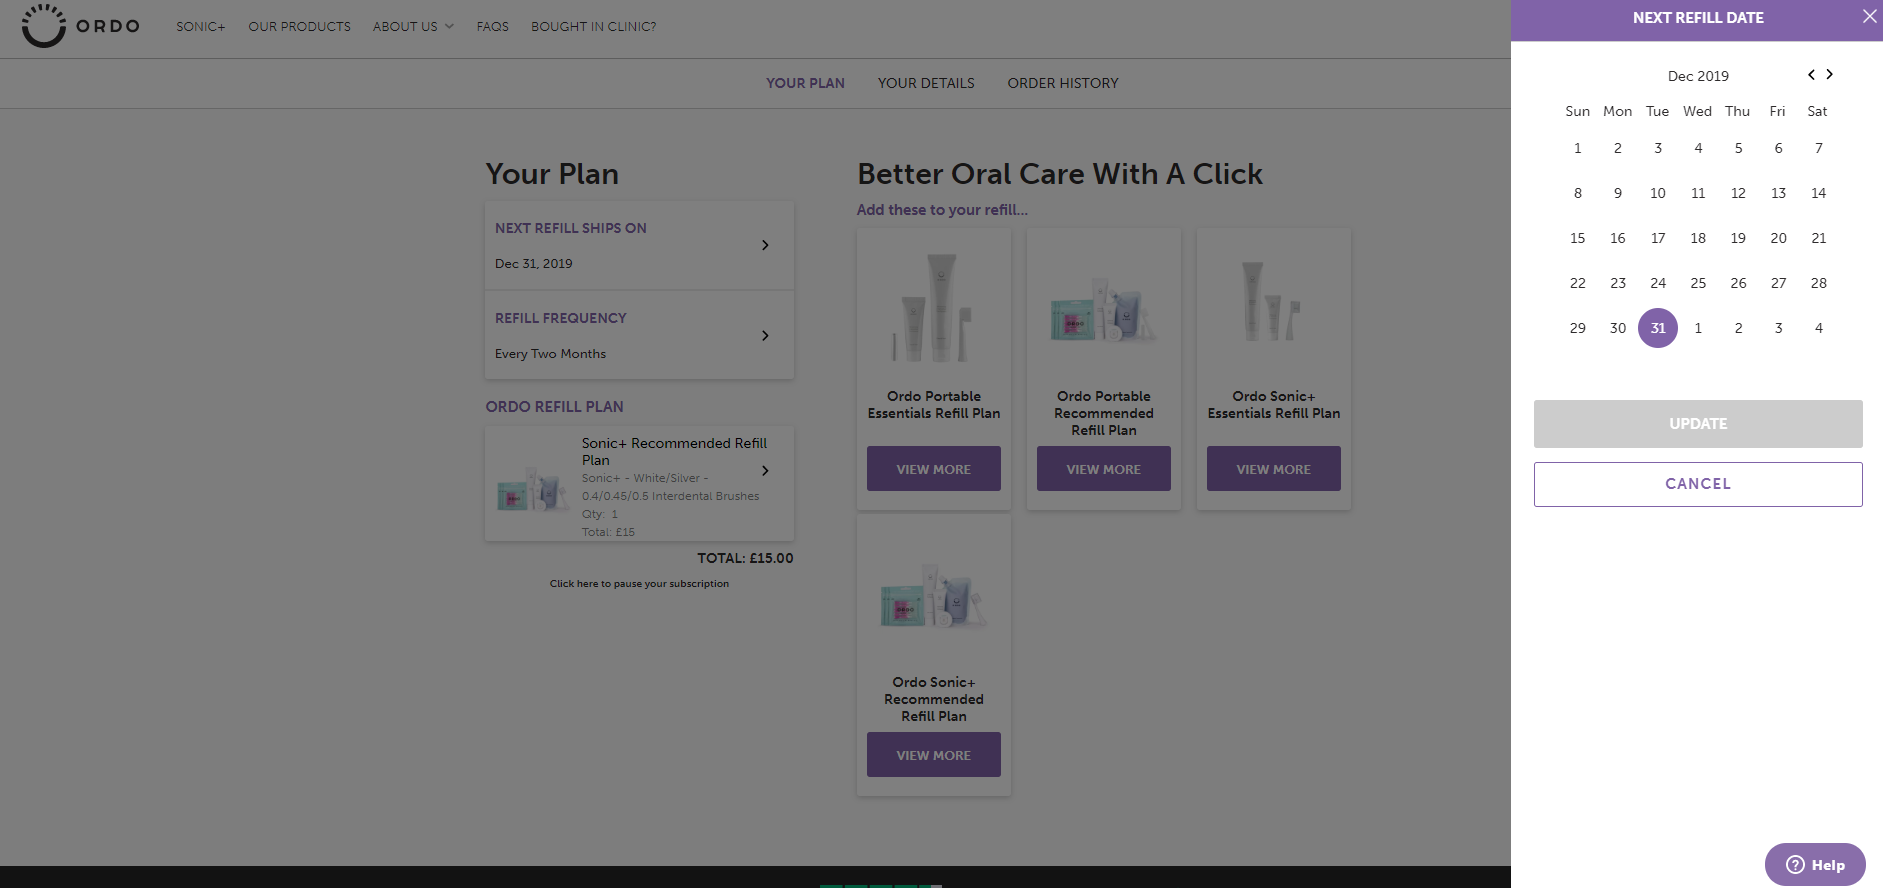Viewport: 1883px width, 888px height.
Task: Open Refill Frequency chevron
Action: [765, 335]
